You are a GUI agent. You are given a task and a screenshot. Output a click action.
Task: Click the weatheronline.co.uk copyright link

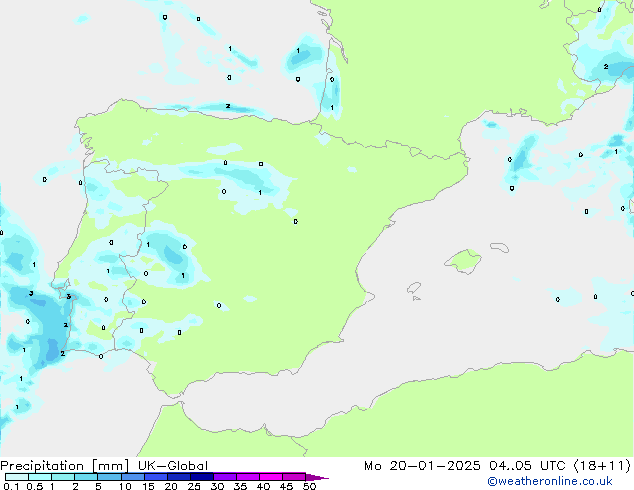pos(550,481)
